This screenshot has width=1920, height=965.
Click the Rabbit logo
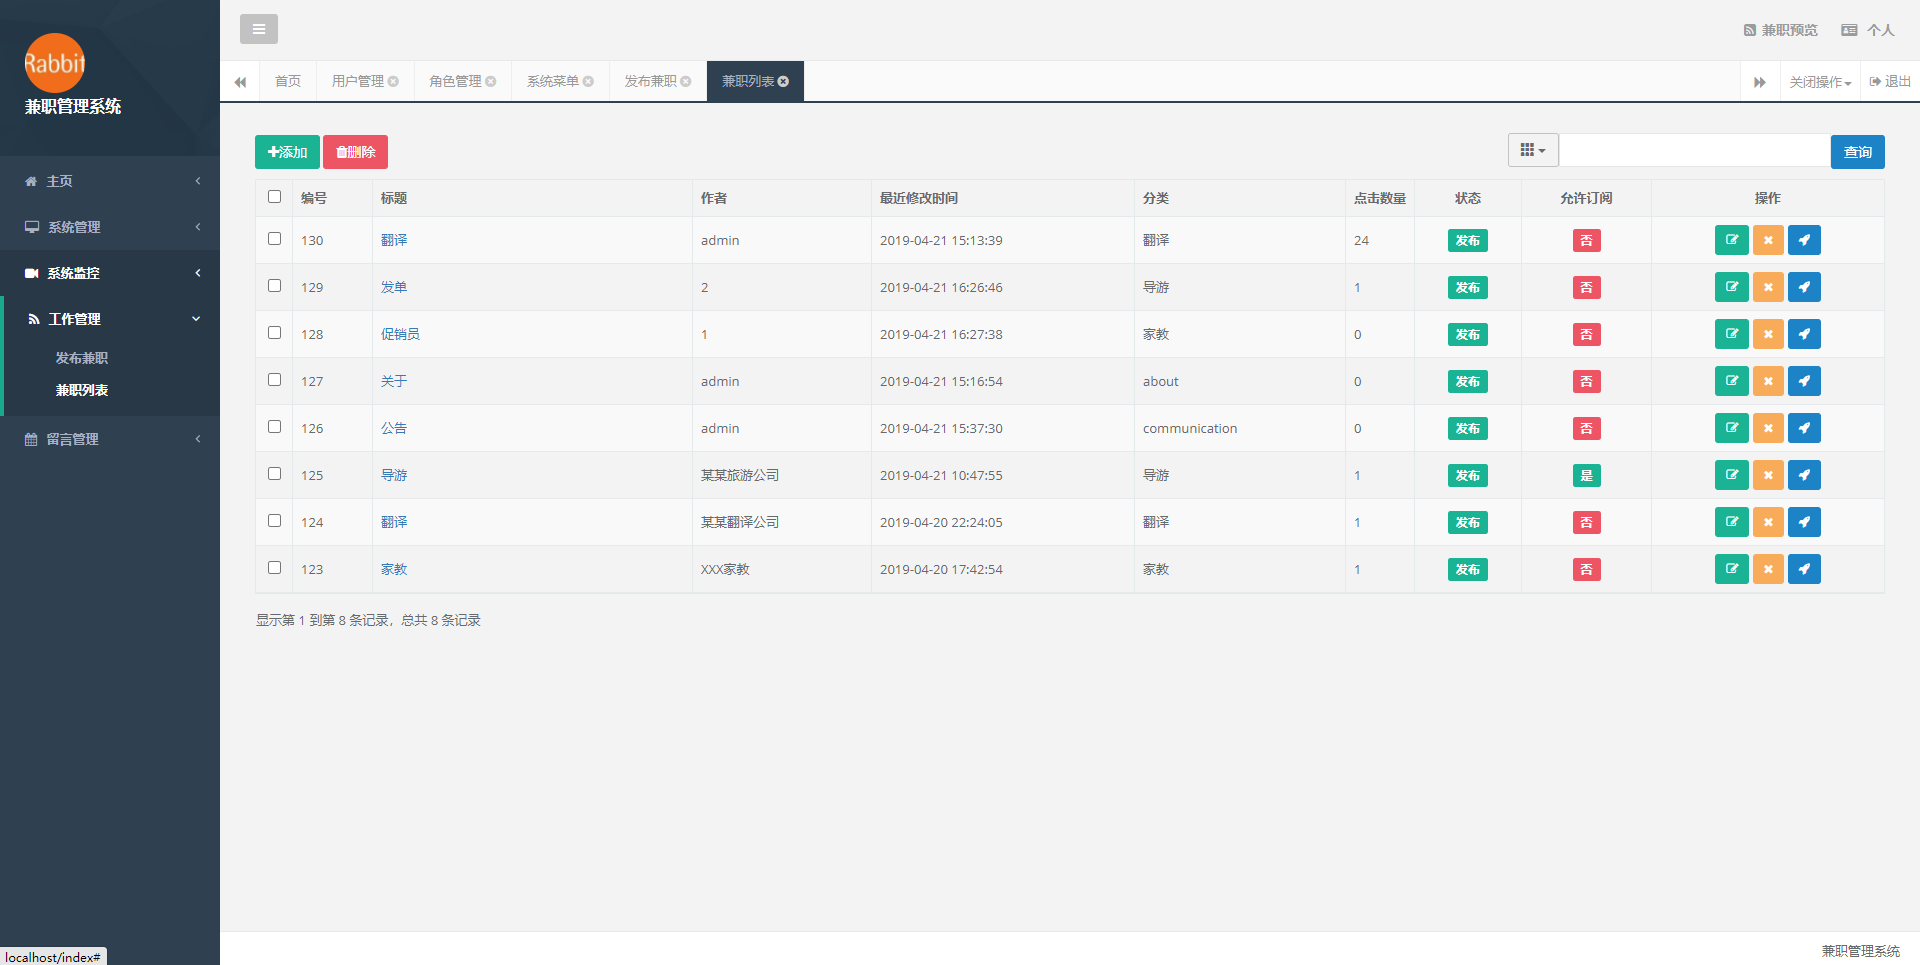tap(55, 63)
